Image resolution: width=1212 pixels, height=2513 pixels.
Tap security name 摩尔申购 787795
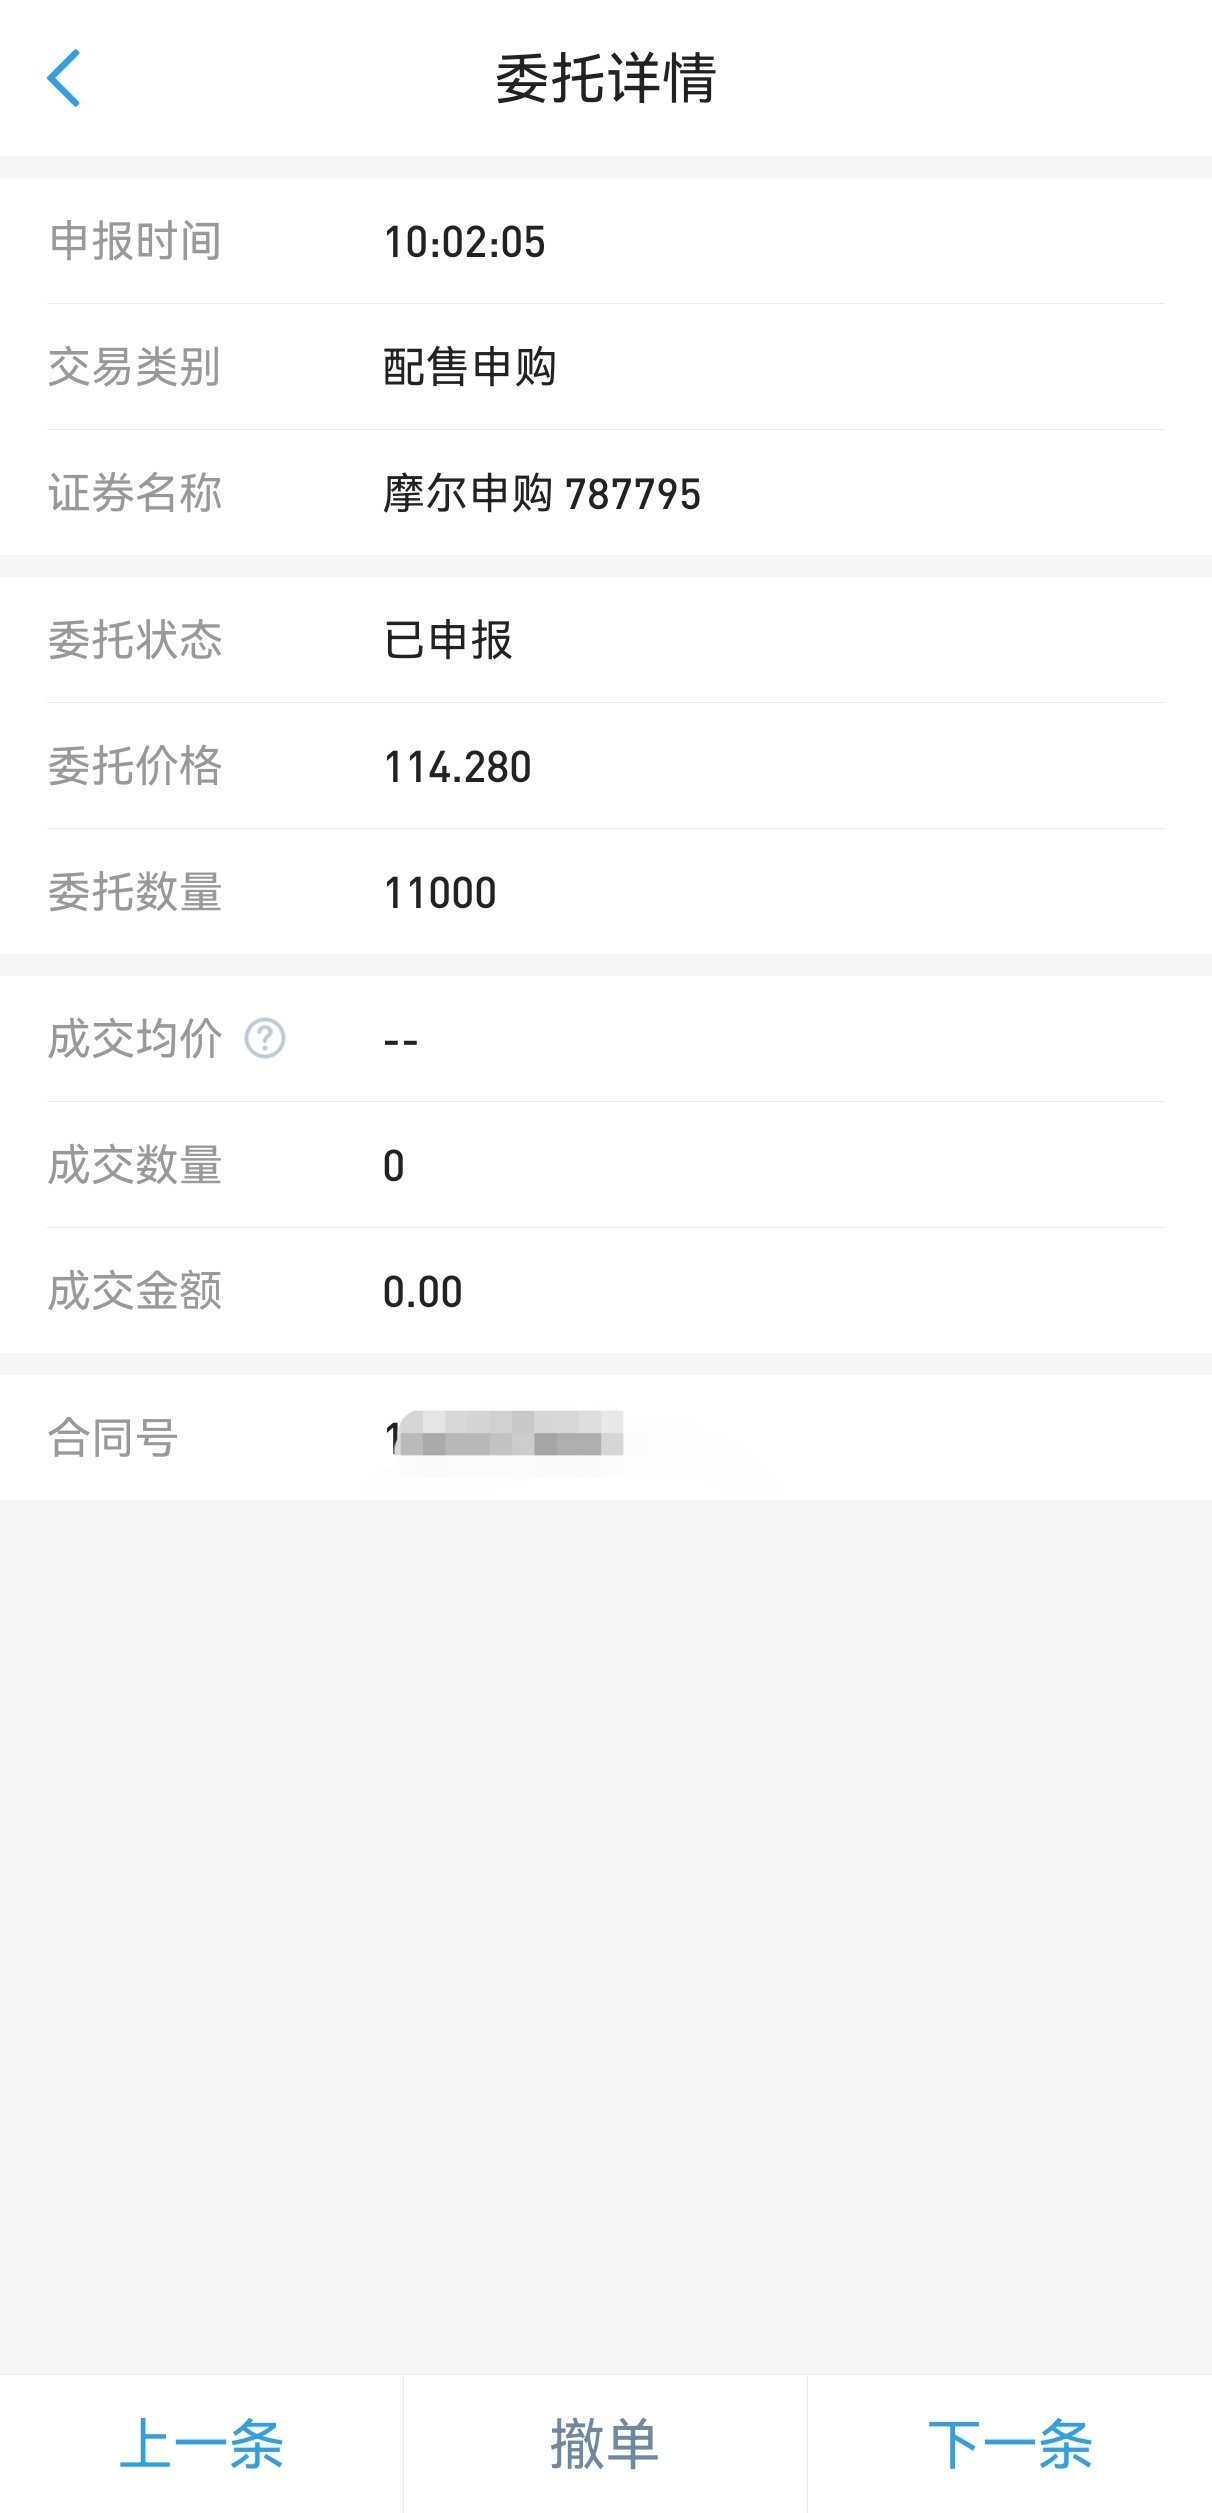click(542, 493)
